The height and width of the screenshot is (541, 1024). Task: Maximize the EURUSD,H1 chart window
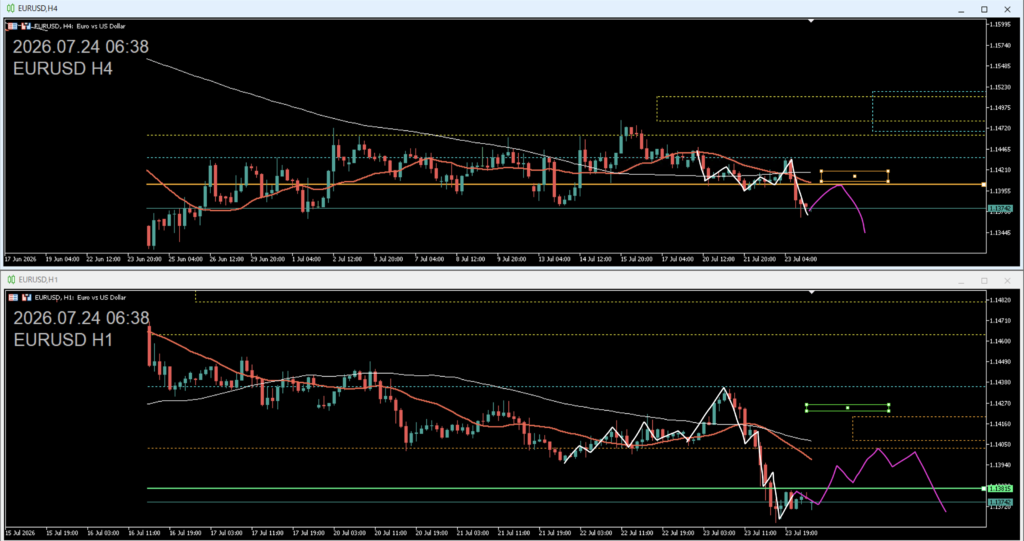point(984,280)
